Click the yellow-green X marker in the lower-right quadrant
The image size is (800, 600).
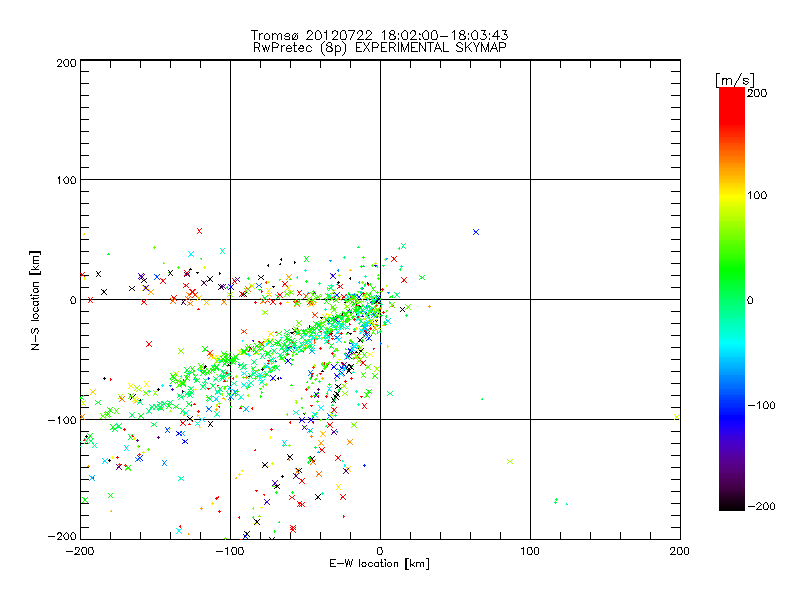[x=510, y=461]
